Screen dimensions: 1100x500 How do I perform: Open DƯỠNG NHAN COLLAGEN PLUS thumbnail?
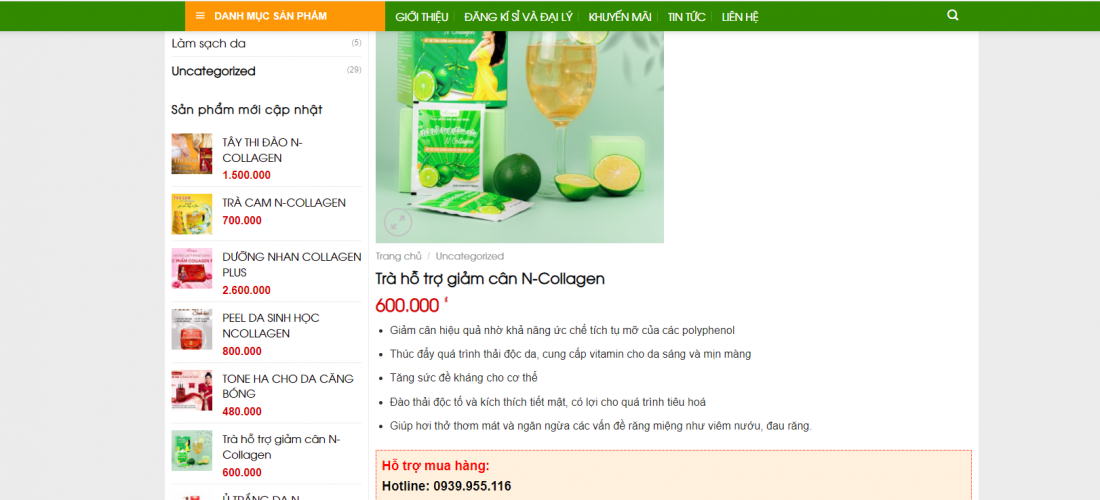192,269
